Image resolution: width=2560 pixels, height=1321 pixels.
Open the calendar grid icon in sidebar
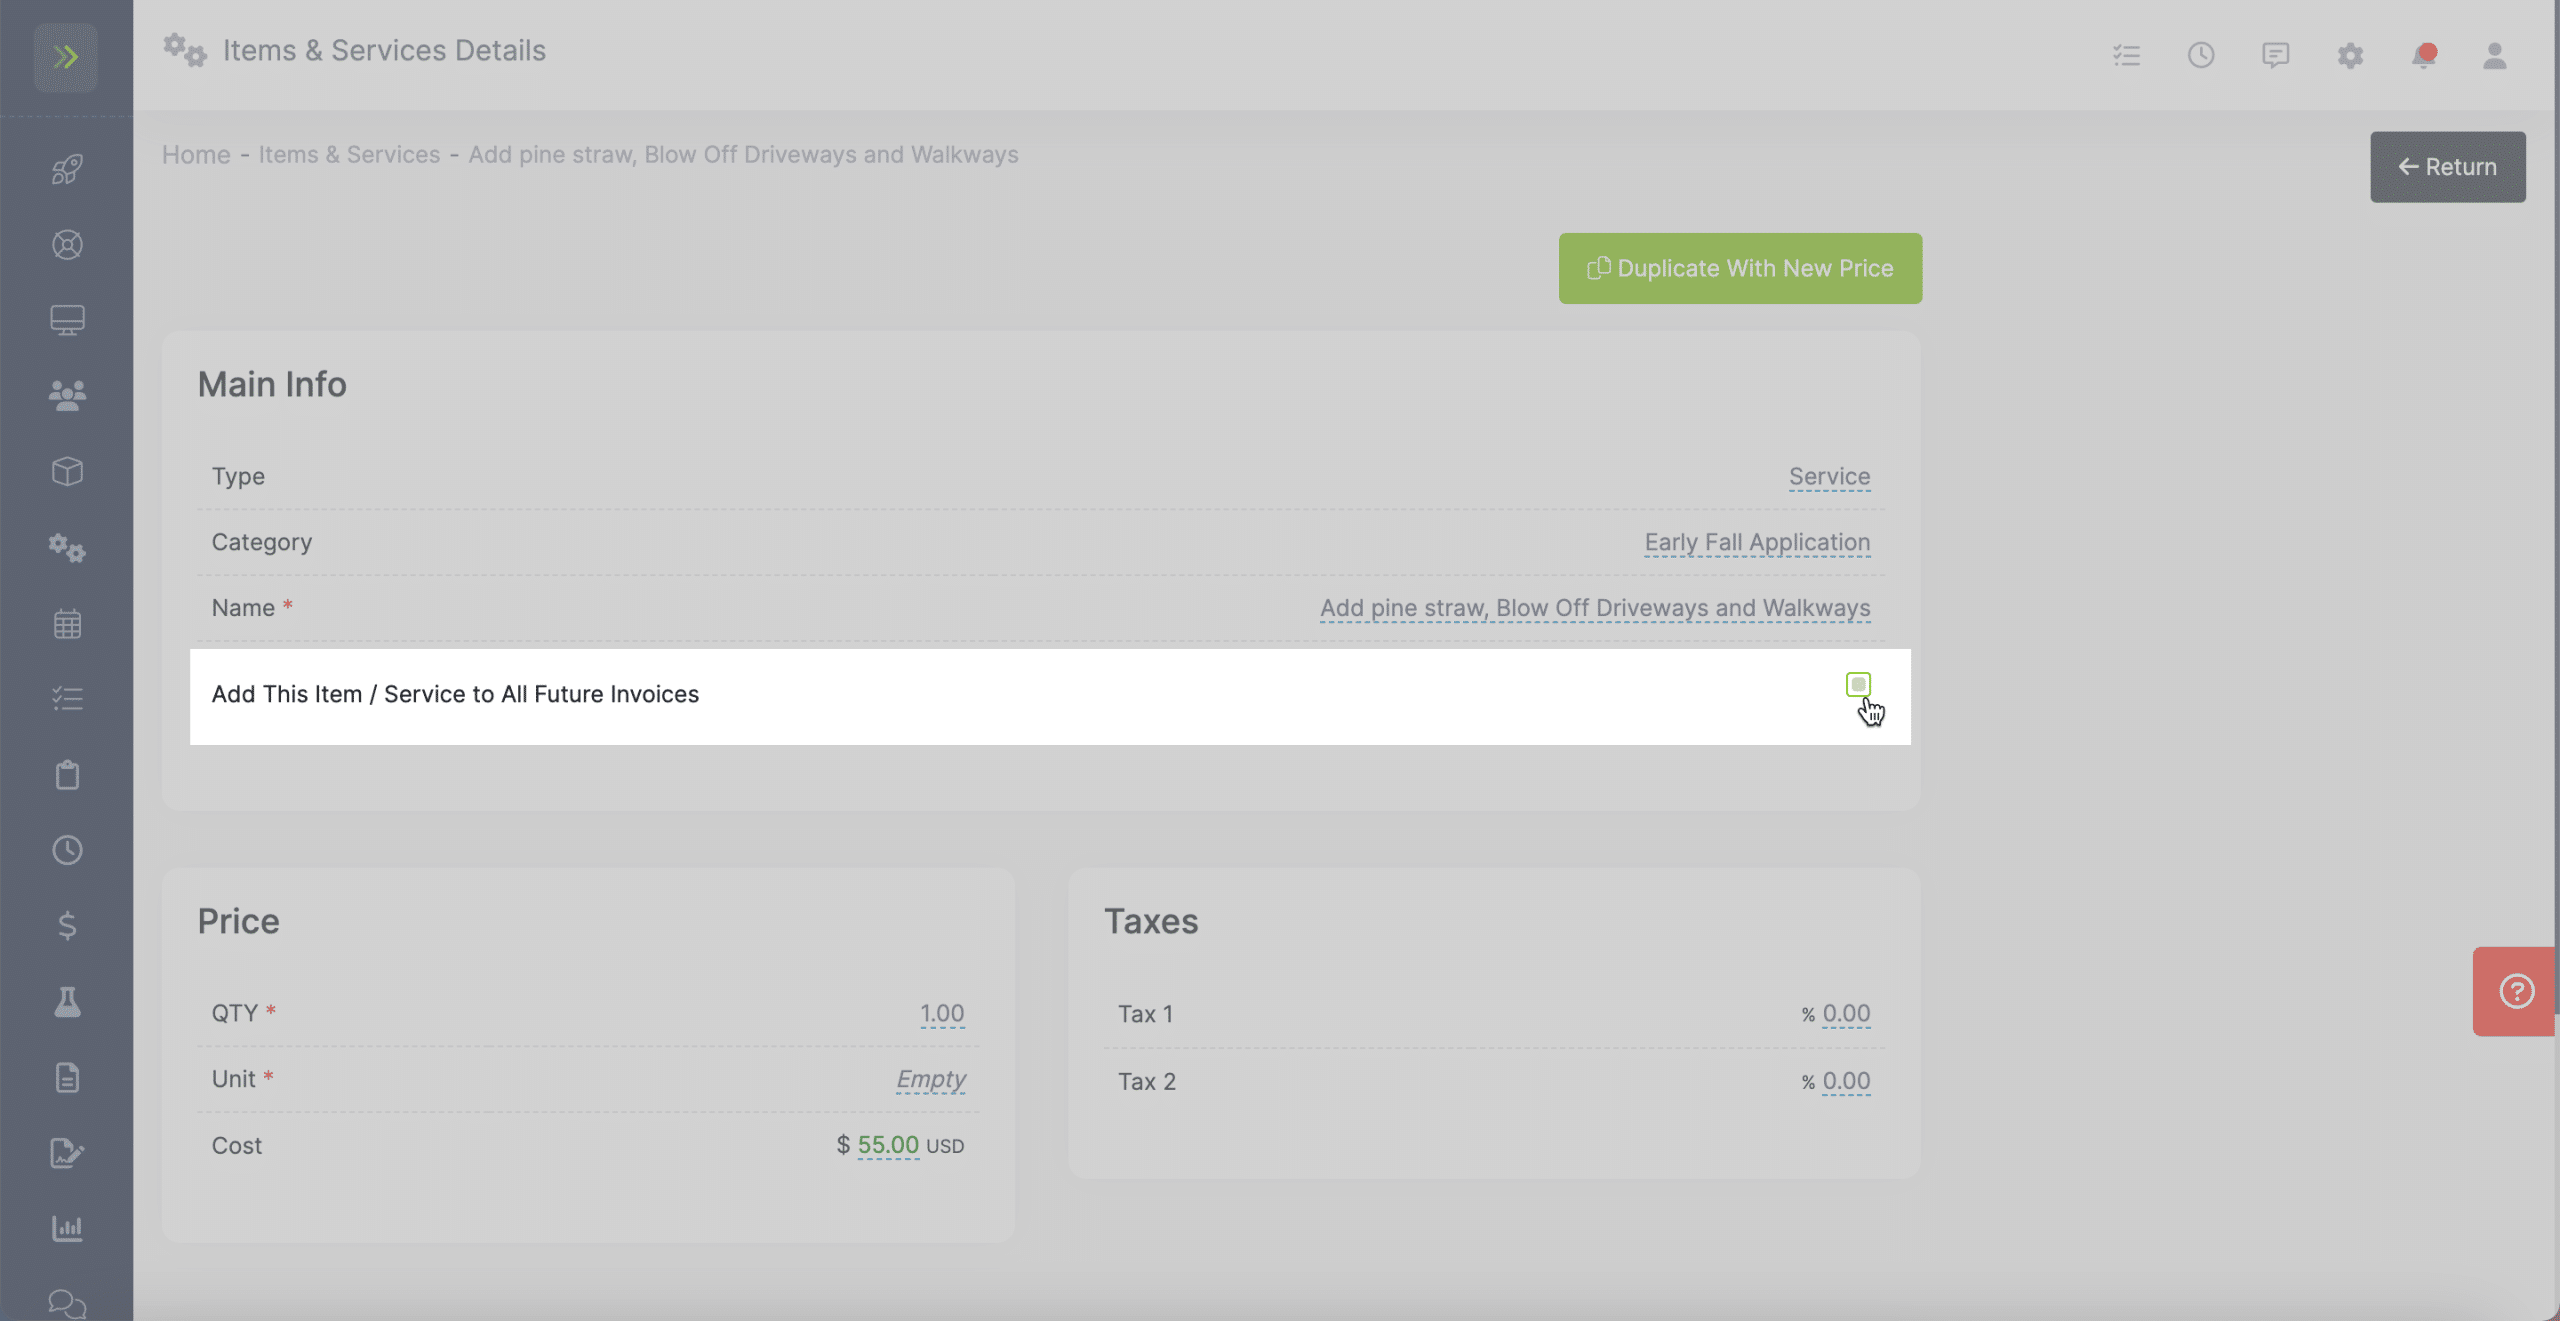[67, 624]
